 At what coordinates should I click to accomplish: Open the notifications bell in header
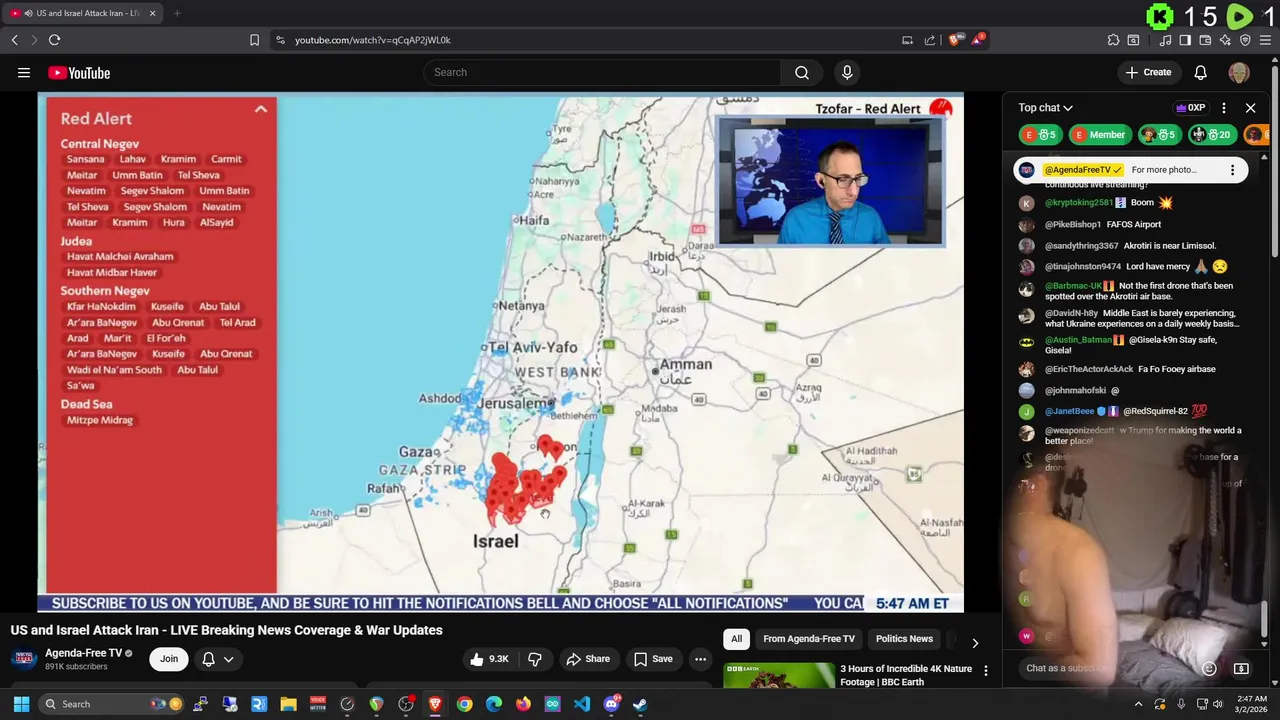(1201, 72)
